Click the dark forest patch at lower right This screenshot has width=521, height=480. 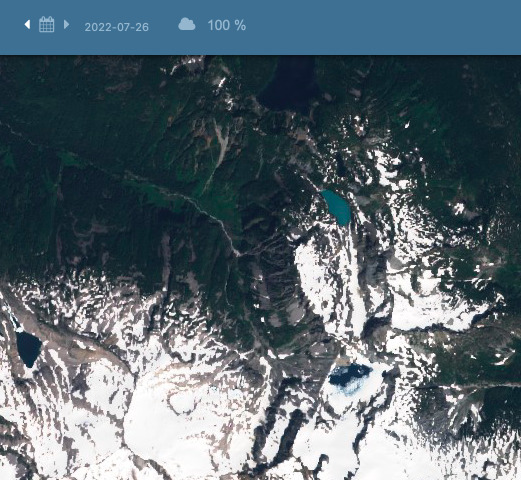point(500,407)
